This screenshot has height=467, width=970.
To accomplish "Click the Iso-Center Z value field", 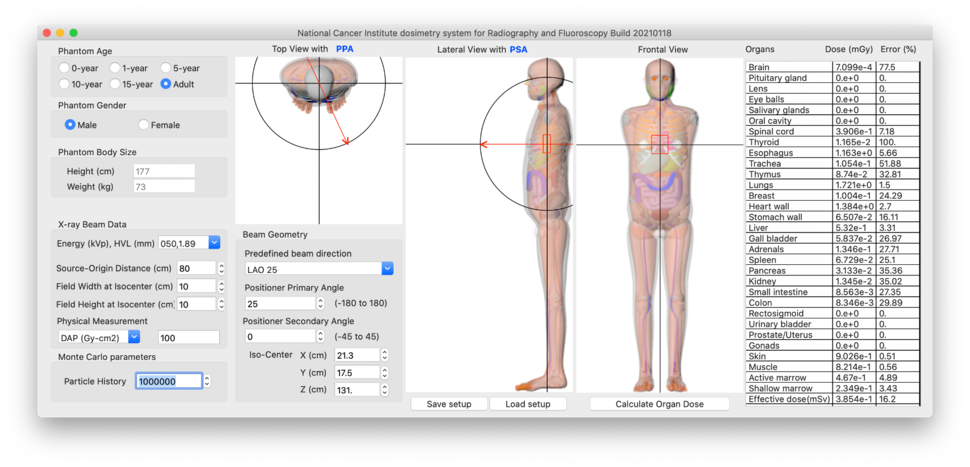I will click(357, 389).
